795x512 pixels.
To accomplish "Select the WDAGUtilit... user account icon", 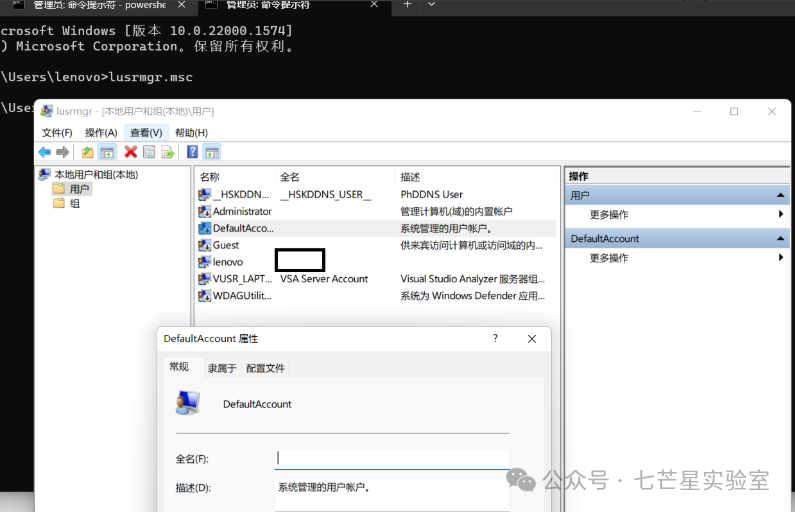I will (204, 296).
